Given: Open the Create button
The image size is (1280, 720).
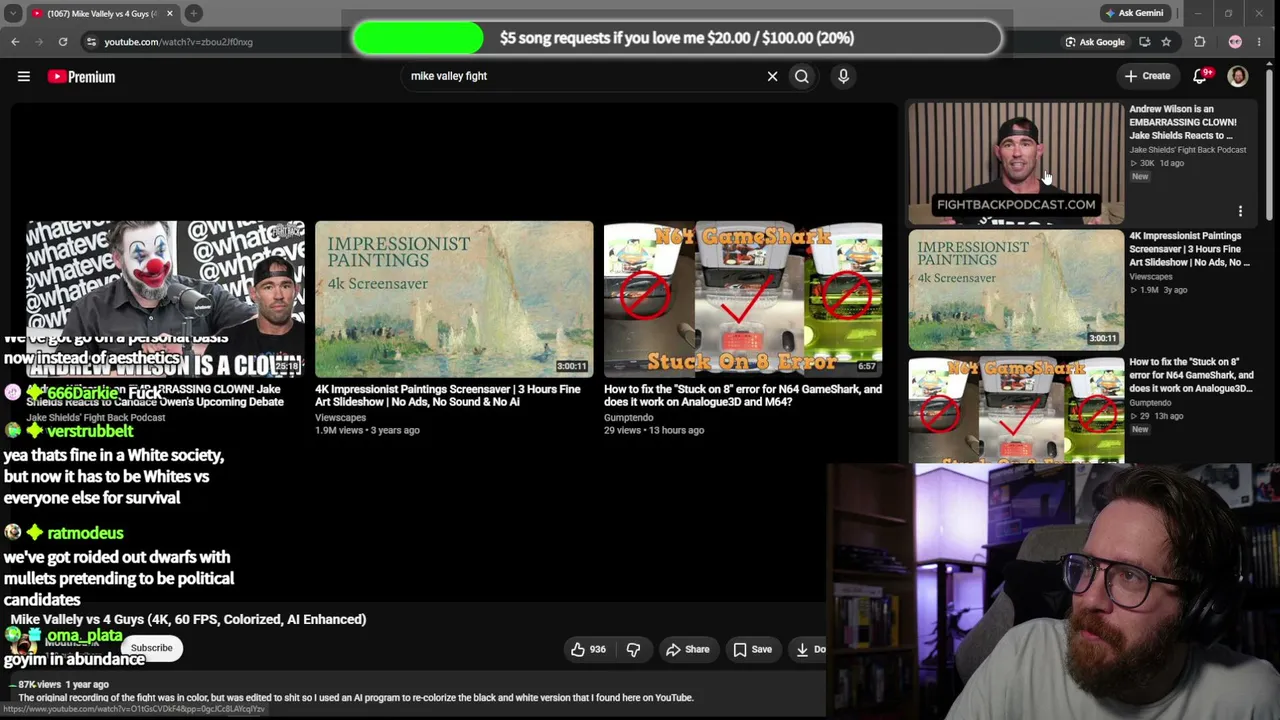Looking at the screenshot, I should pos(1147,76).
